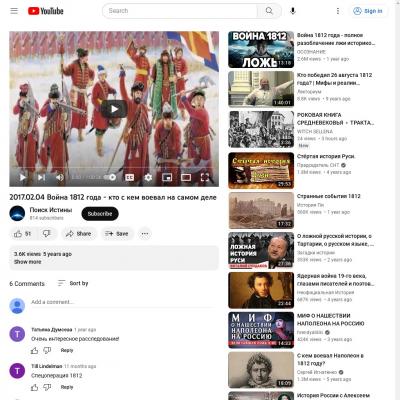Start voice search with microphone icon

[293, 11]
